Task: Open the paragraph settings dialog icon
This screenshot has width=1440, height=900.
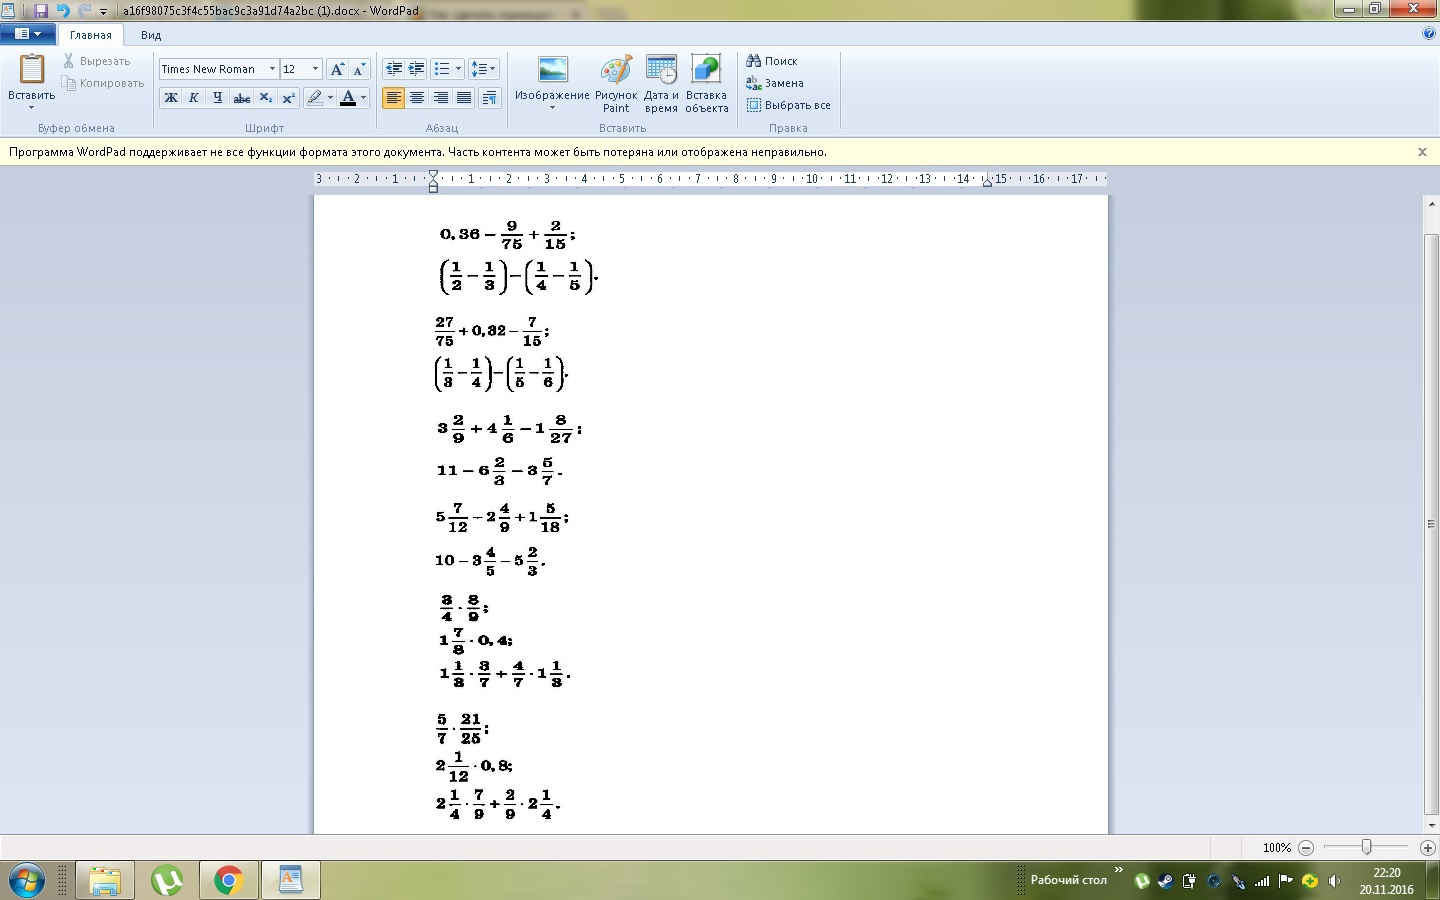Action: (x=489, y=98)
